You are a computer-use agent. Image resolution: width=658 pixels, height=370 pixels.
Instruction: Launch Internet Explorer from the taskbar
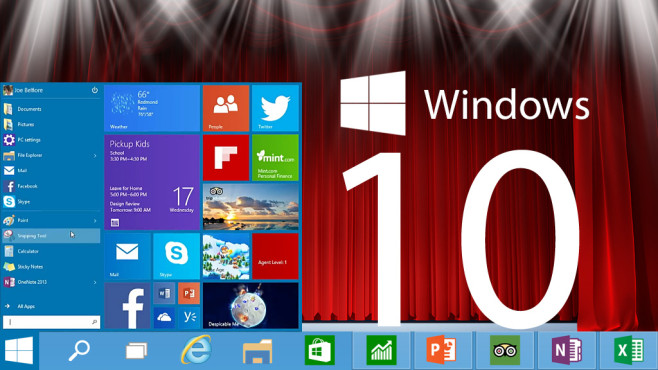point(196,349)
